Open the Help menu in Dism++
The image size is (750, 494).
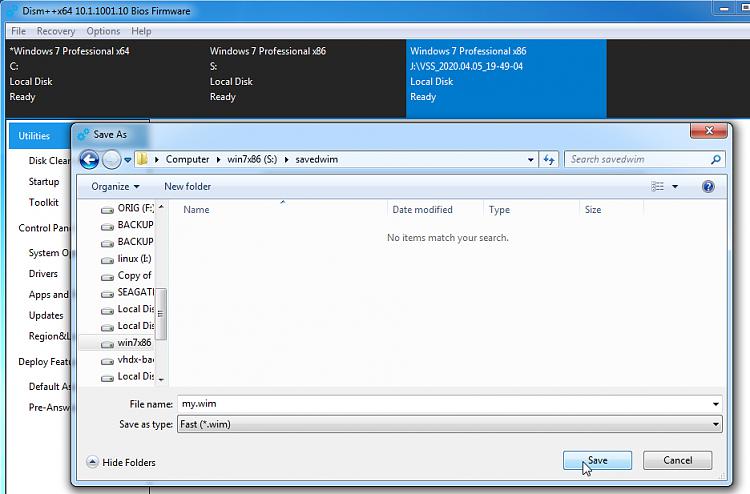141,31
